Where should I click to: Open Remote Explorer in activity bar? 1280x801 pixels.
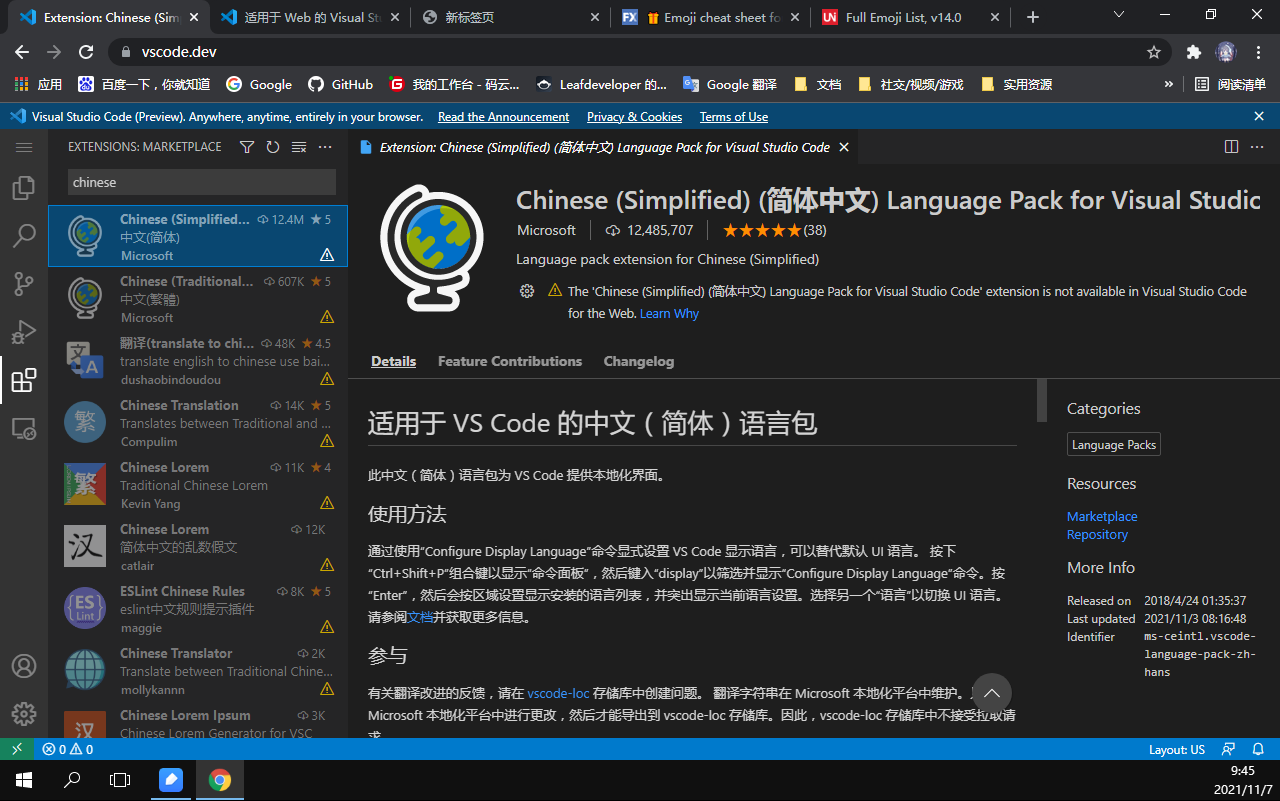pyautogui.click(x=24, y=429)
